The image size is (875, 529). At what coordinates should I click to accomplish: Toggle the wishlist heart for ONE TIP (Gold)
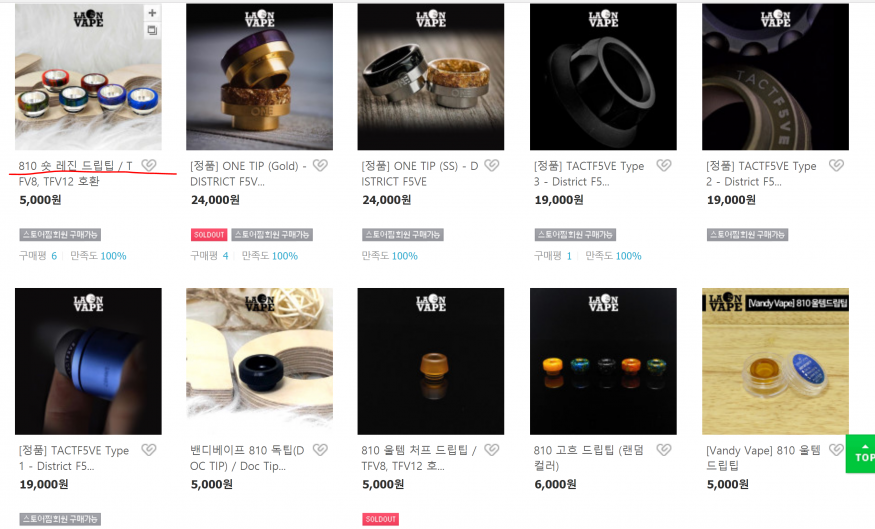(320, 165)
